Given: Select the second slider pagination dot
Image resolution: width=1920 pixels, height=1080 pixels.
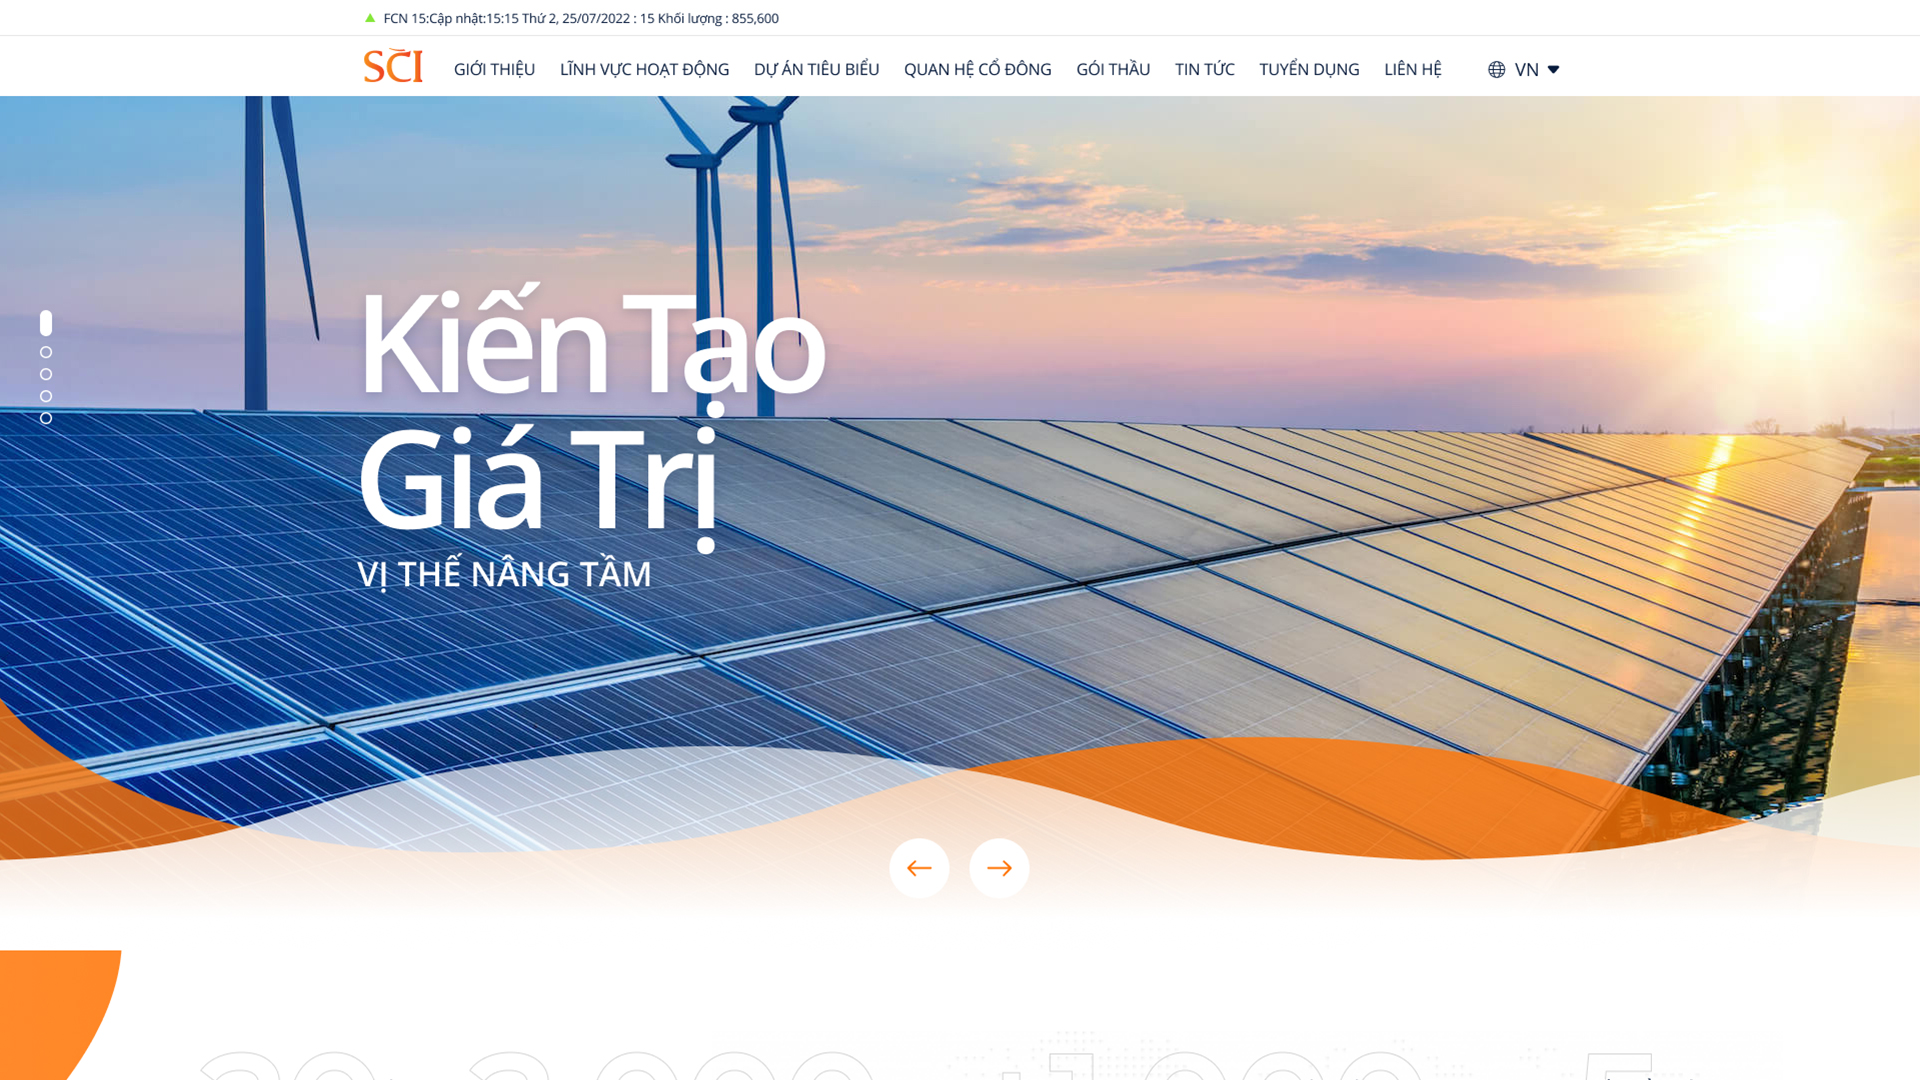Looking at the screenshot, I should 46,352.
